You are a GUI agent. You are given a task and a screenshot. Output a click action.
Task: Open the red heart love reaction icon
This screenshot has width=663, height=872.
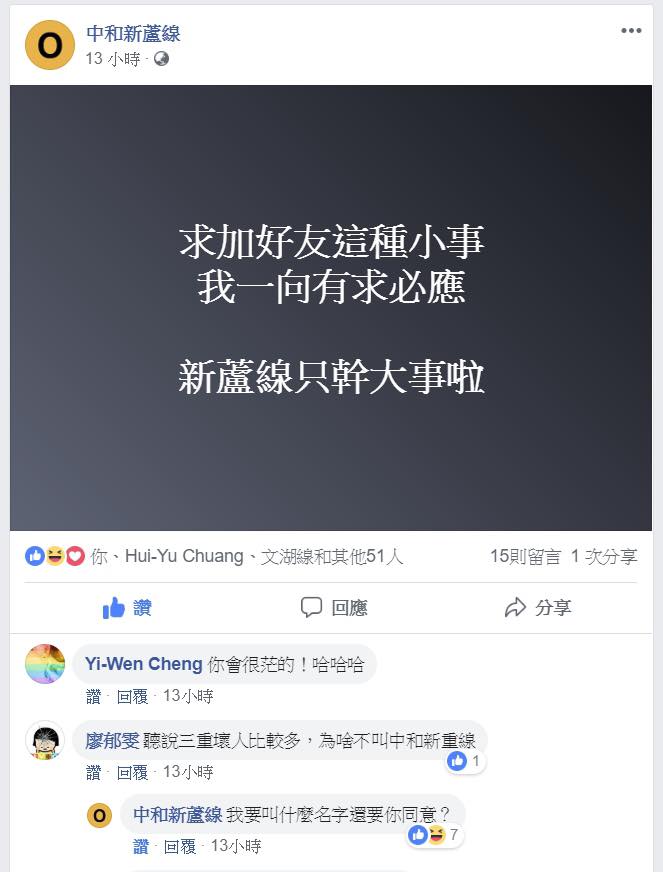point(75,556)
